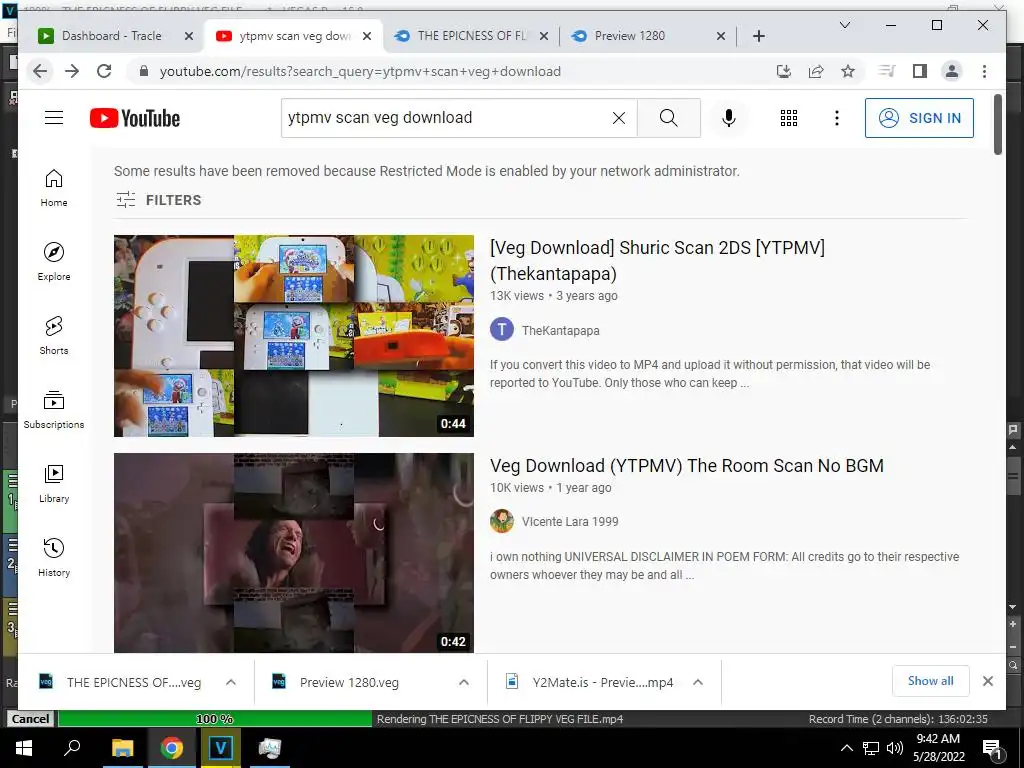Clear the search query with the X icon
1024x768 pixels.
click(618, 118)
